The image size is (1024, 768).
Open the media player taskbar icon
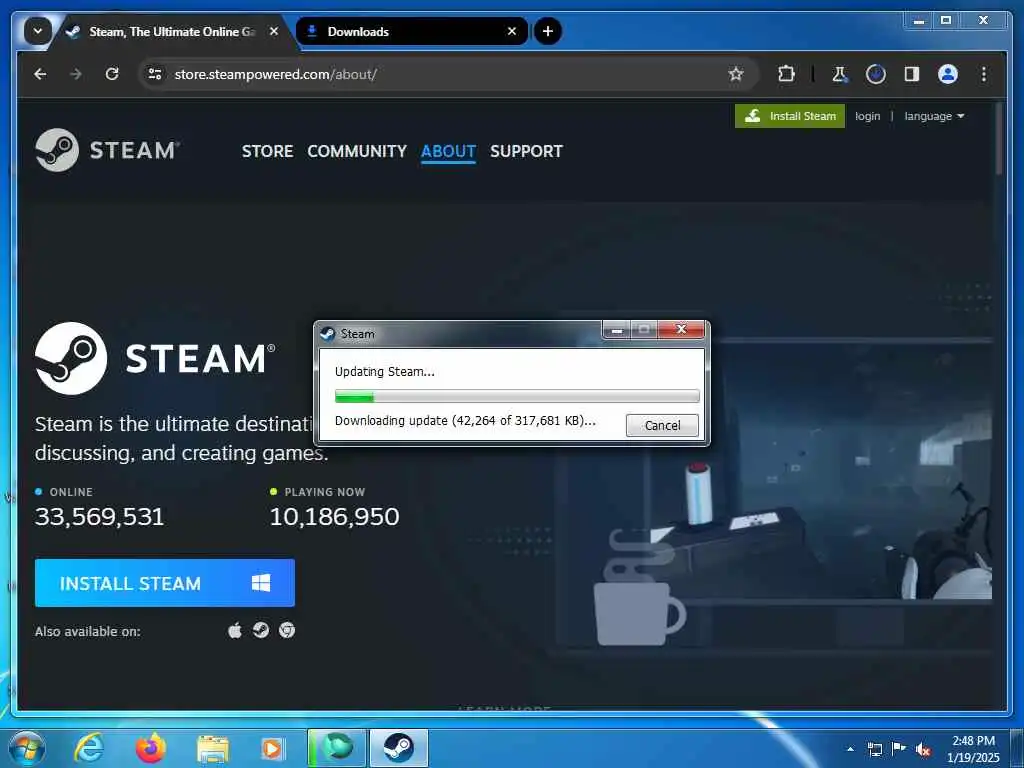tap(273, 748)
